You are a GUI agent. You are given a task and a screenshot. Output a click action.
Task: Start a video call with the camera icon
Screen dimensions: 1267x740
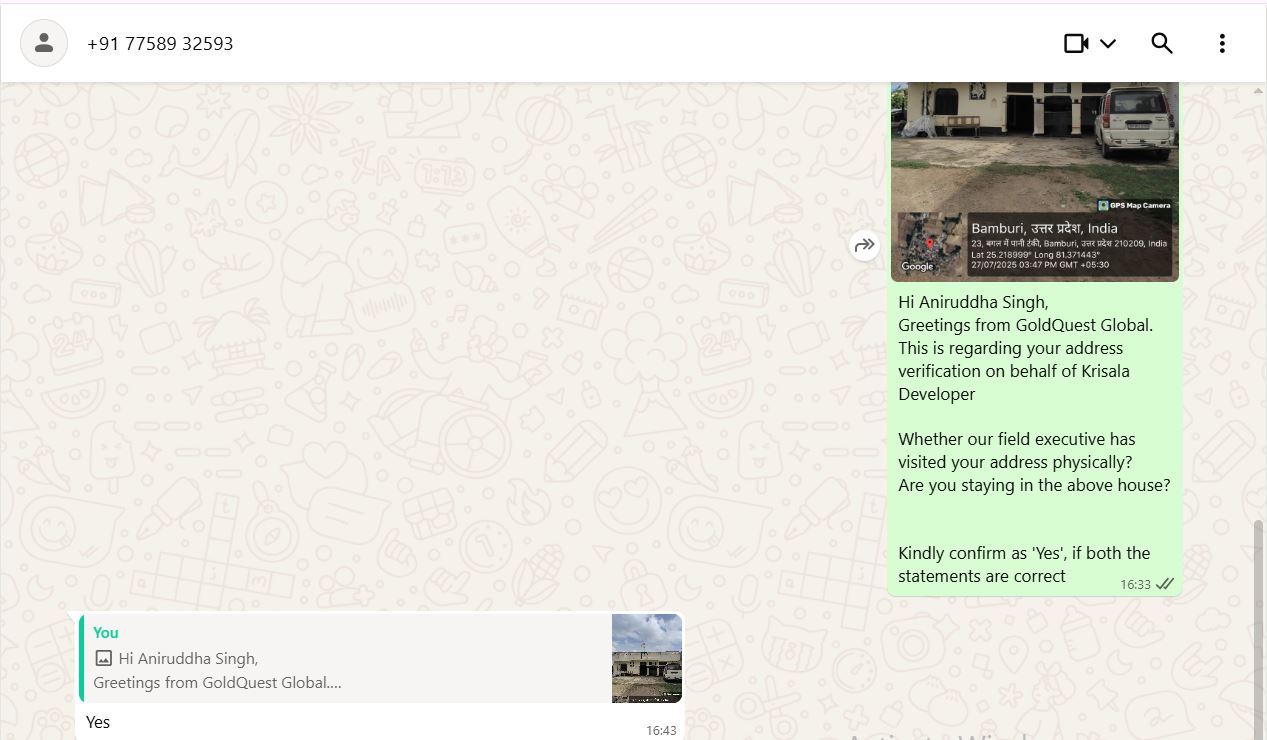click(x=1076, y=43)
